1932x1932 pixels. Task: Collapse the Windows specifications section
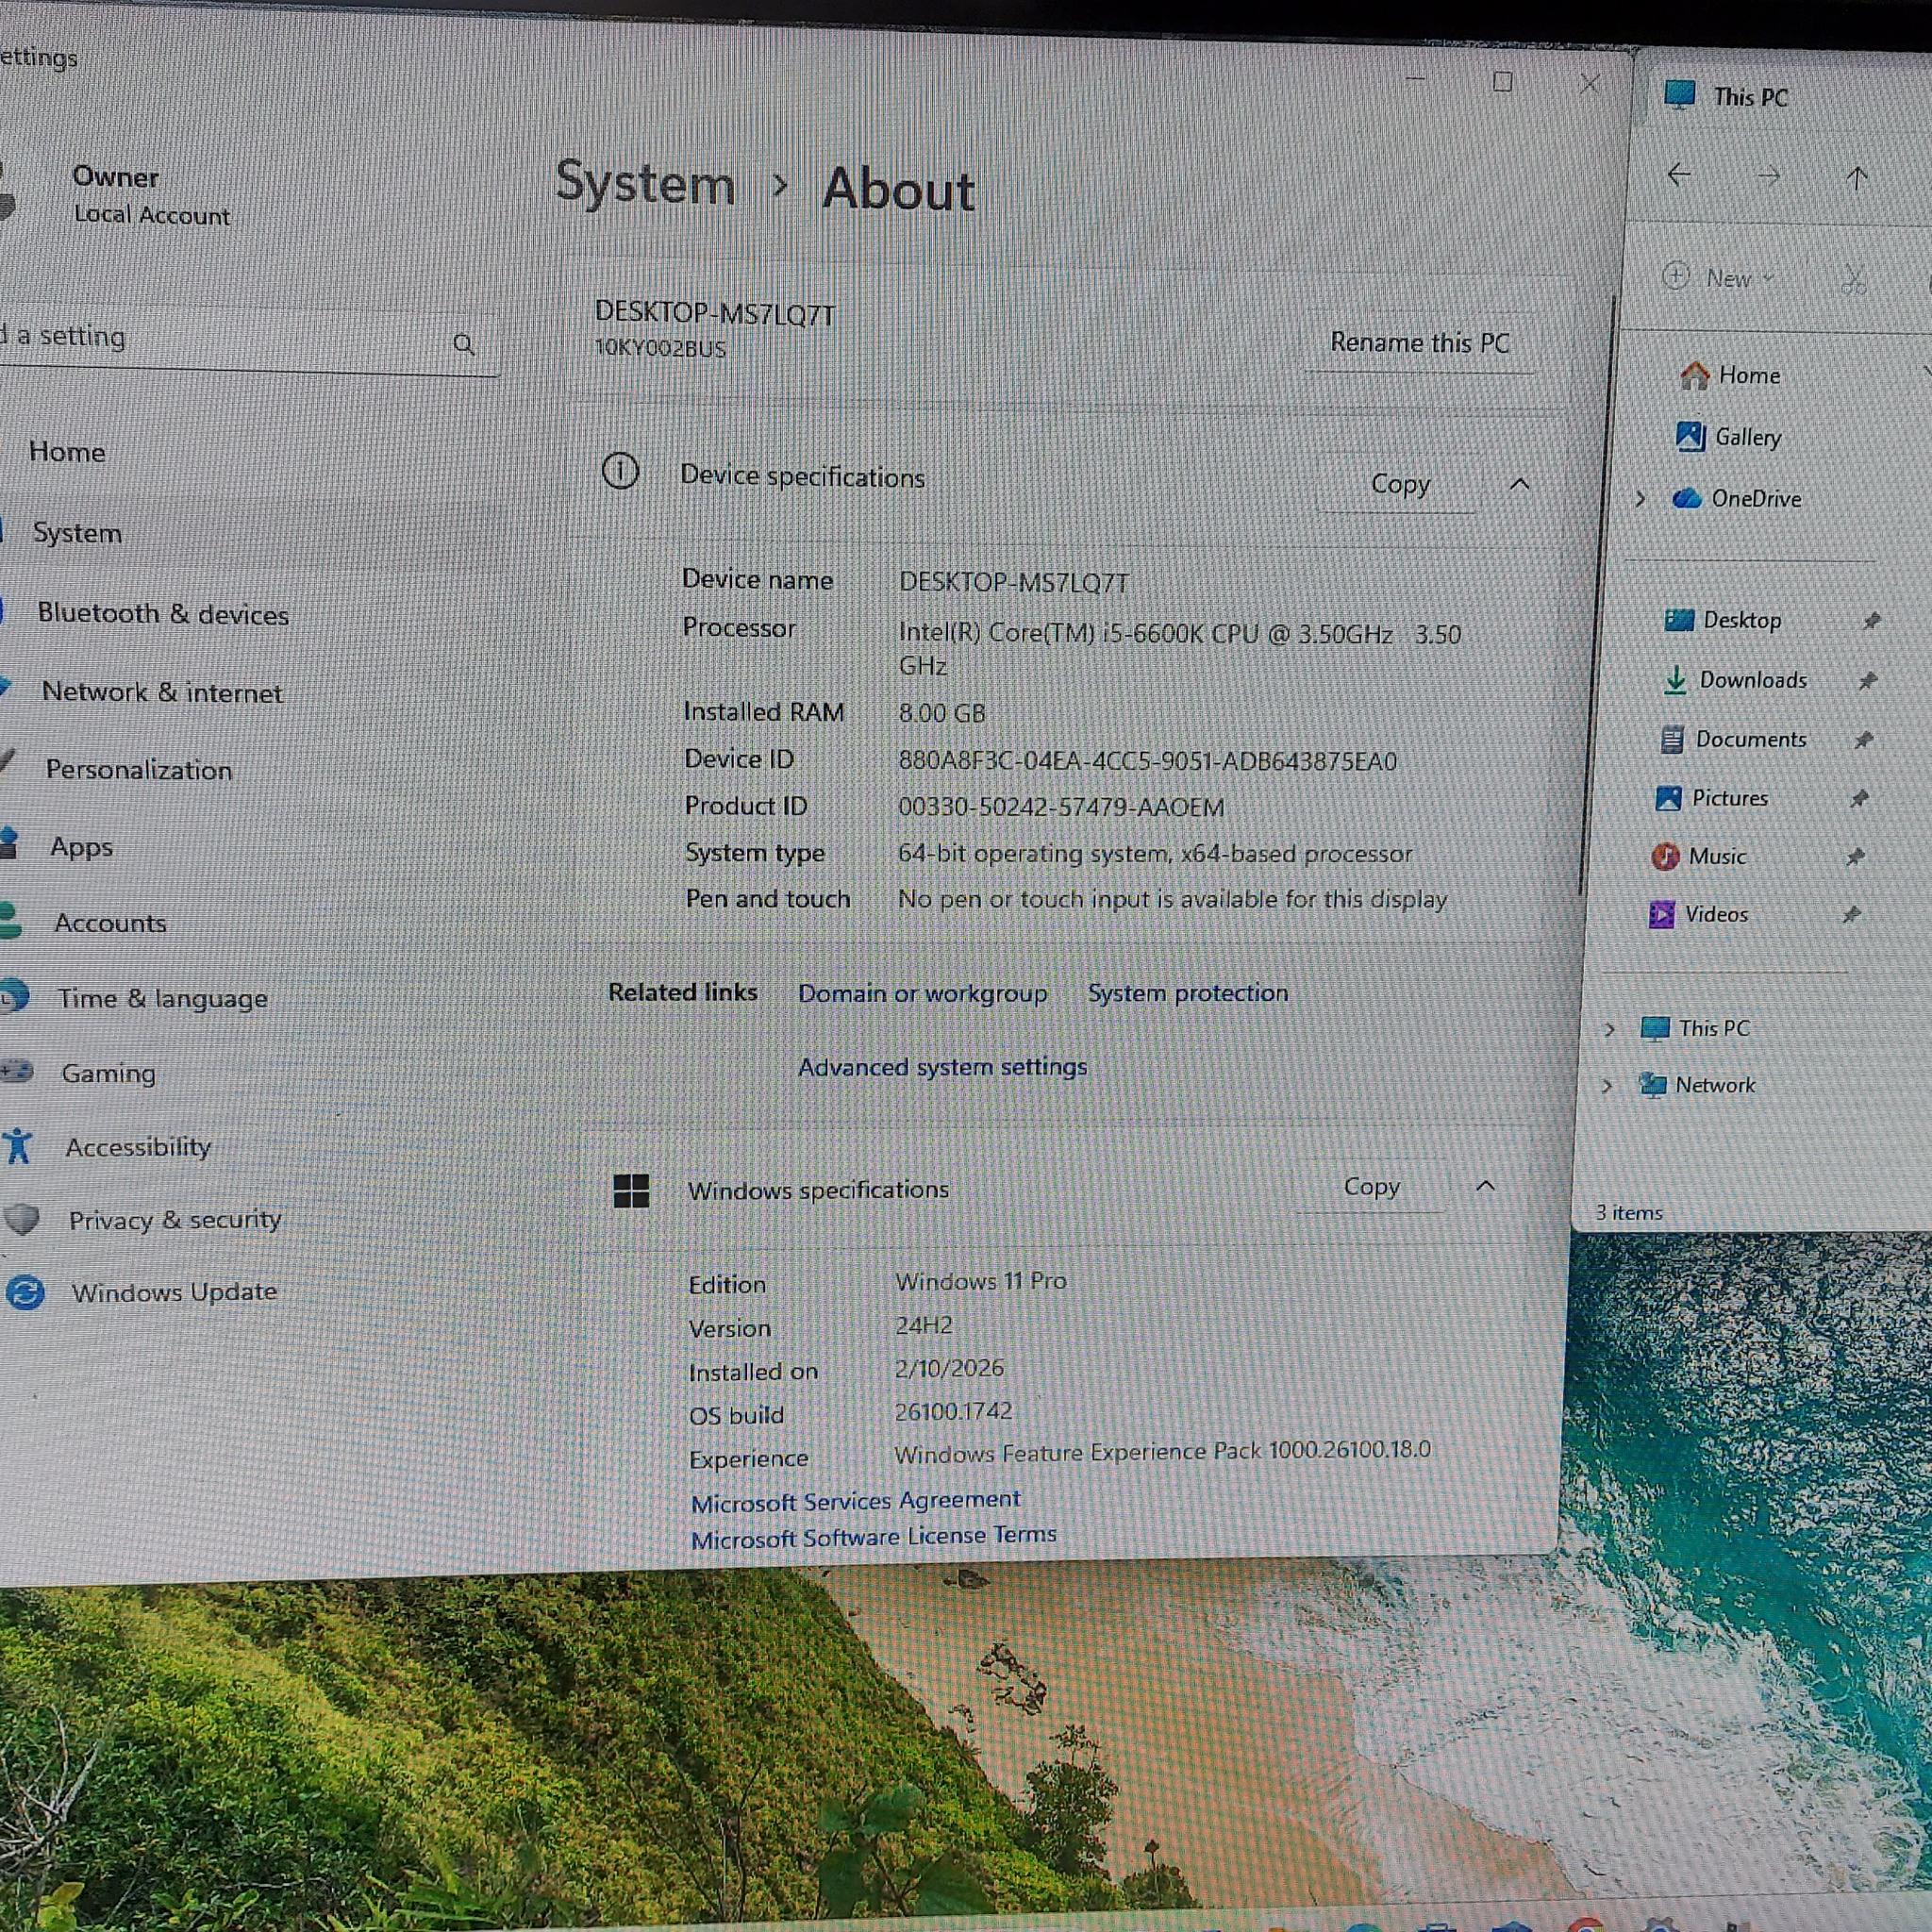coord(1486,1186)
